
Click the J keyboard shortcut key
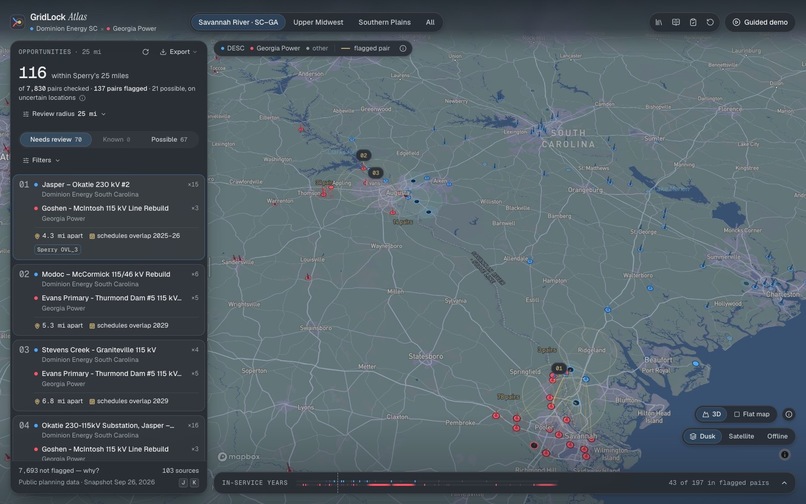click(183, 482)
